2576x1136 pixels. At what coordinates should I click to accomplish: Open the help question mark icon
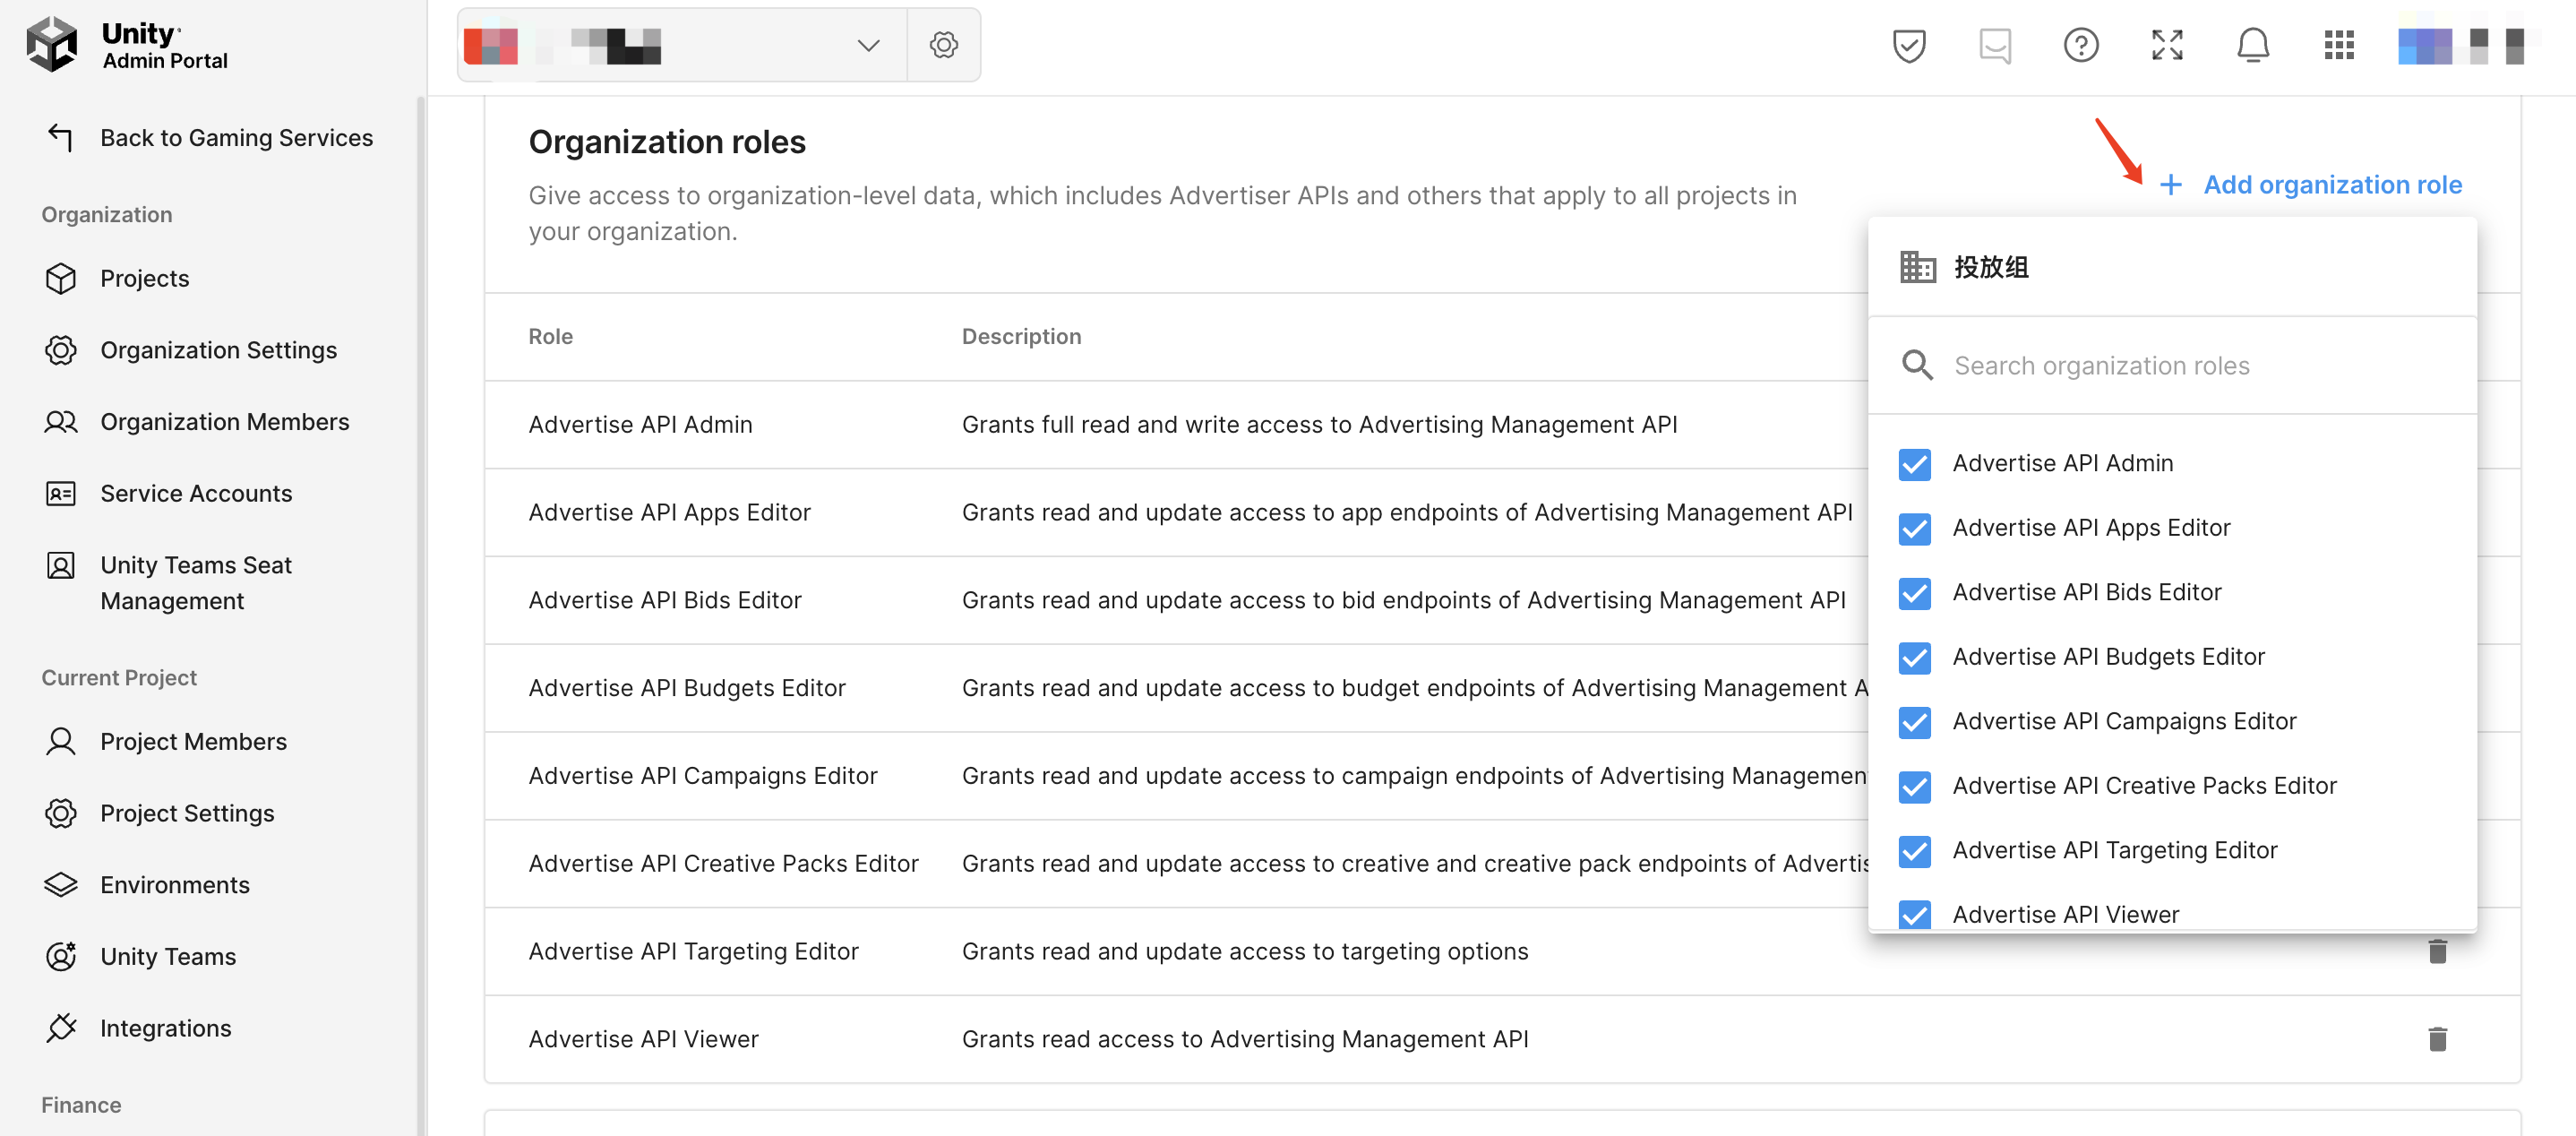click(x=2081, y=45)
